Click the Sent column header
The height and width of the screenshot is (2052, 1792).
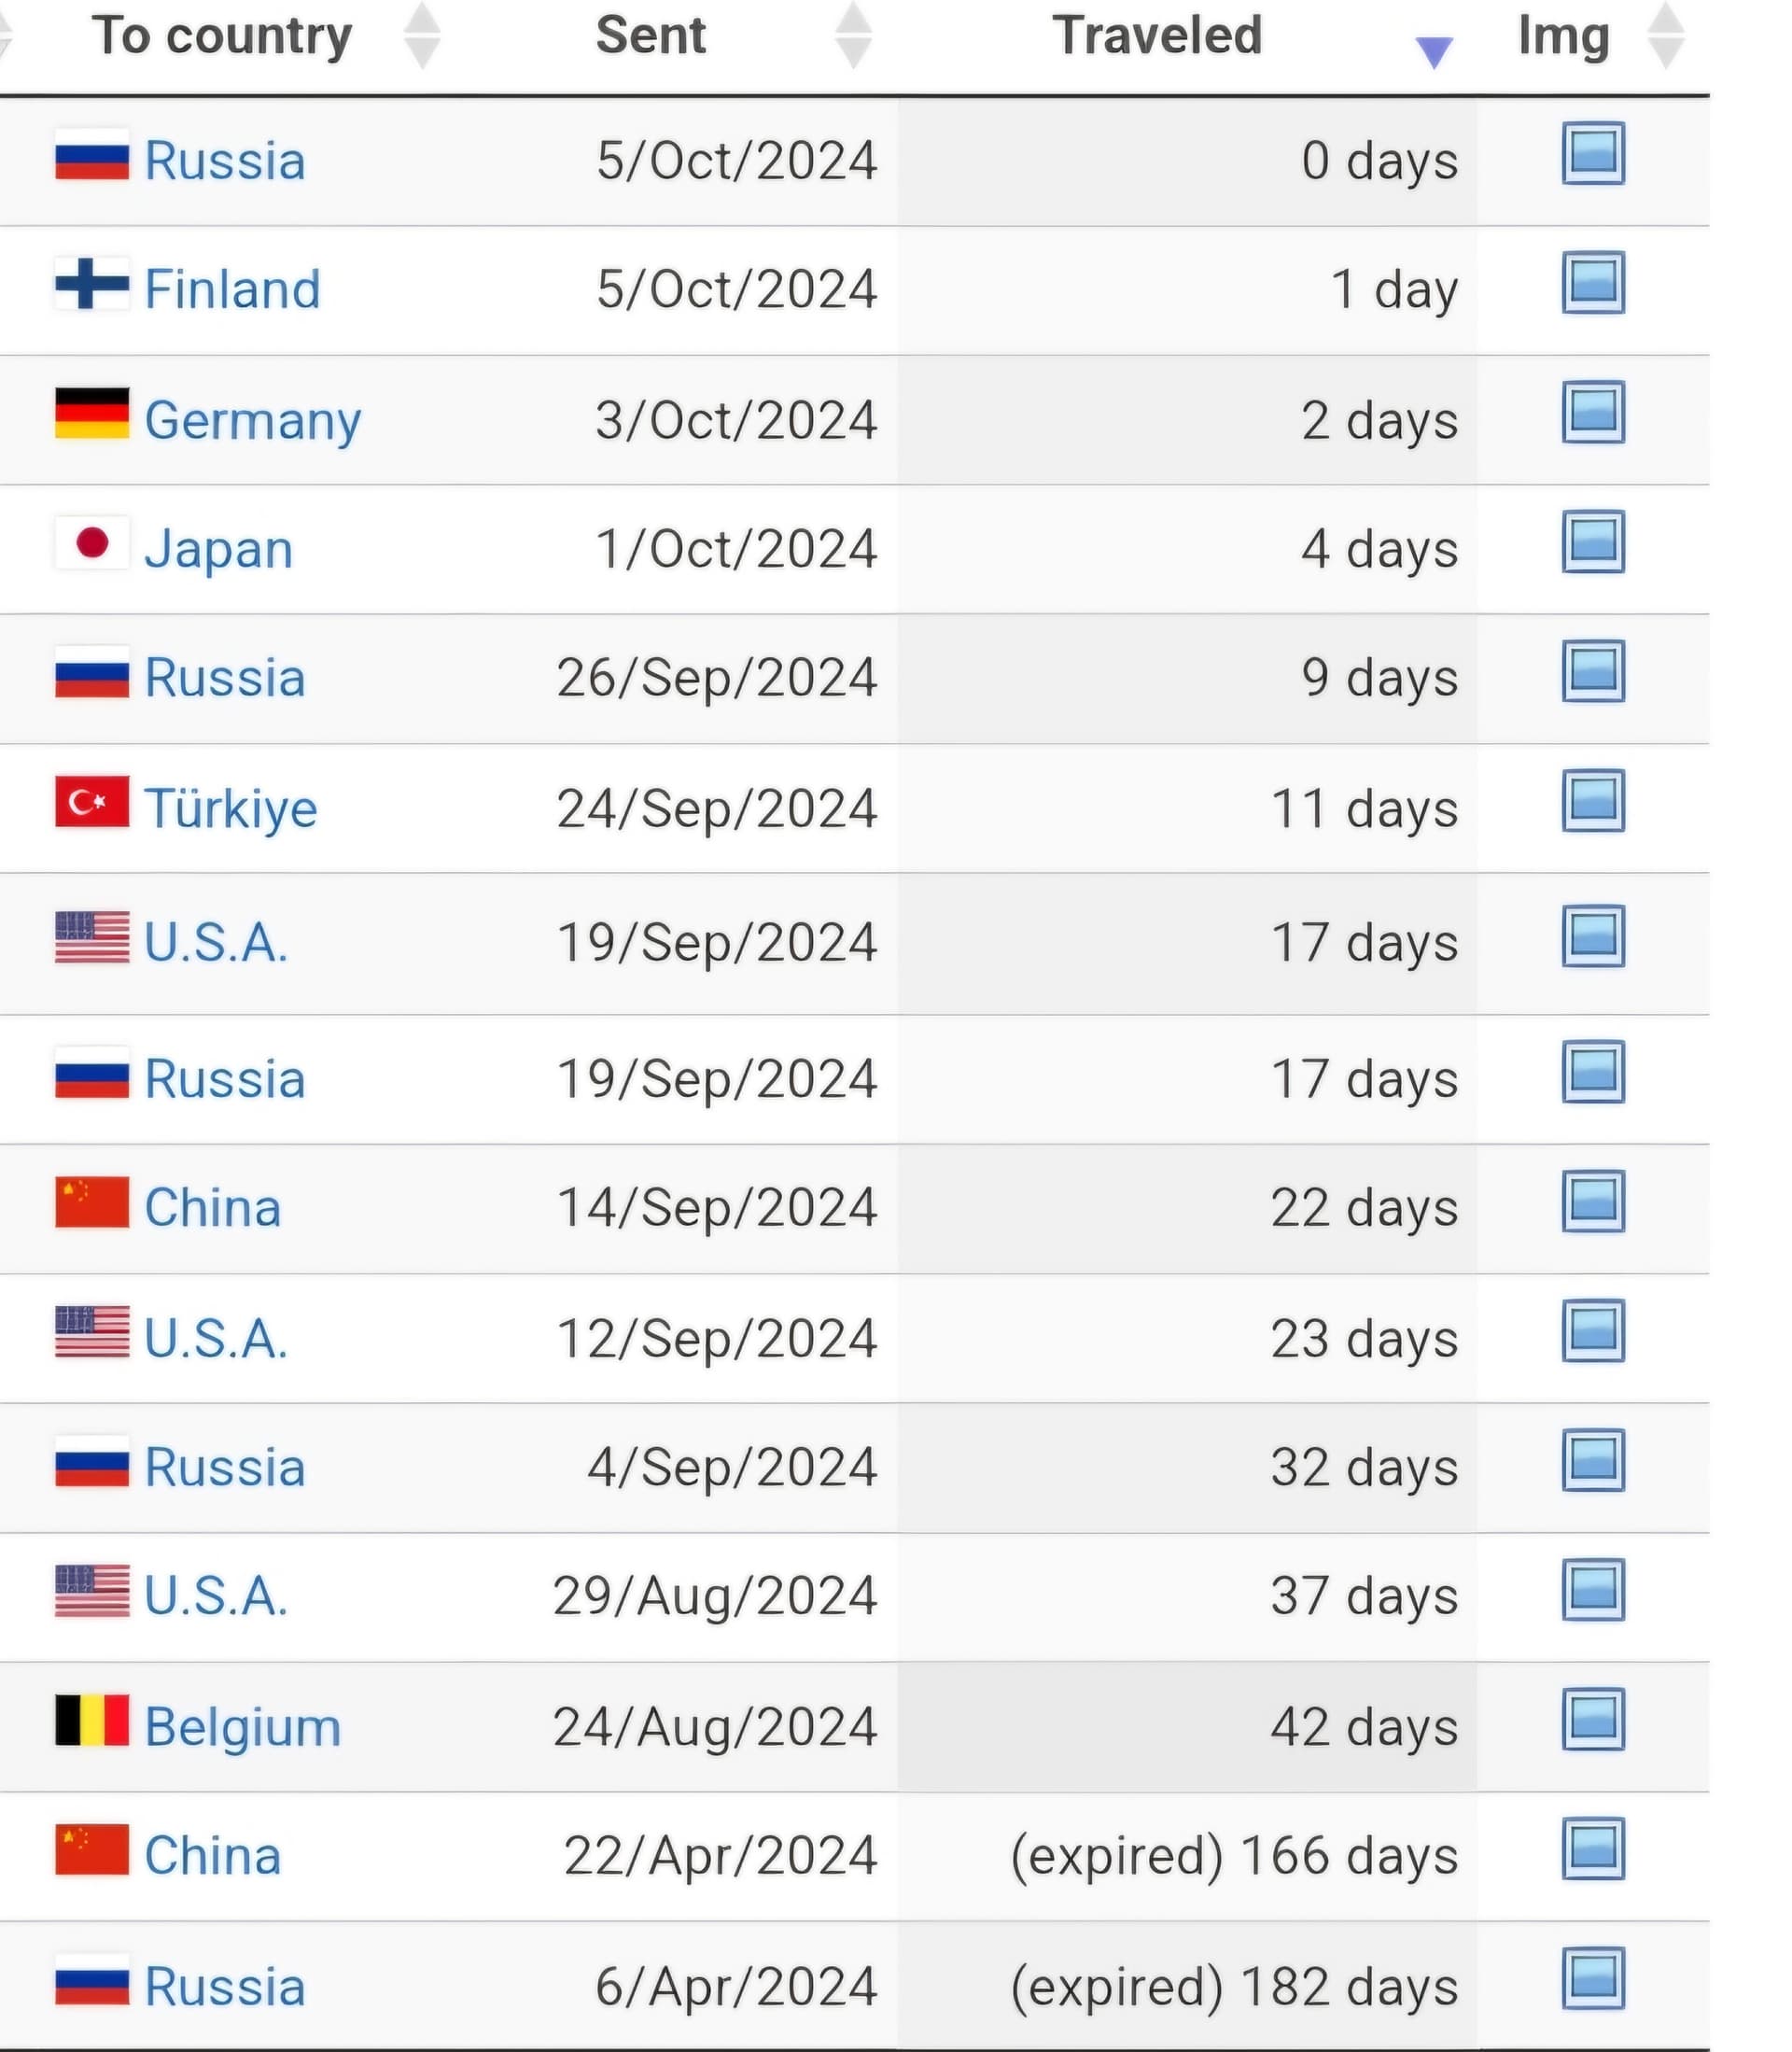(x=651, y=36)
